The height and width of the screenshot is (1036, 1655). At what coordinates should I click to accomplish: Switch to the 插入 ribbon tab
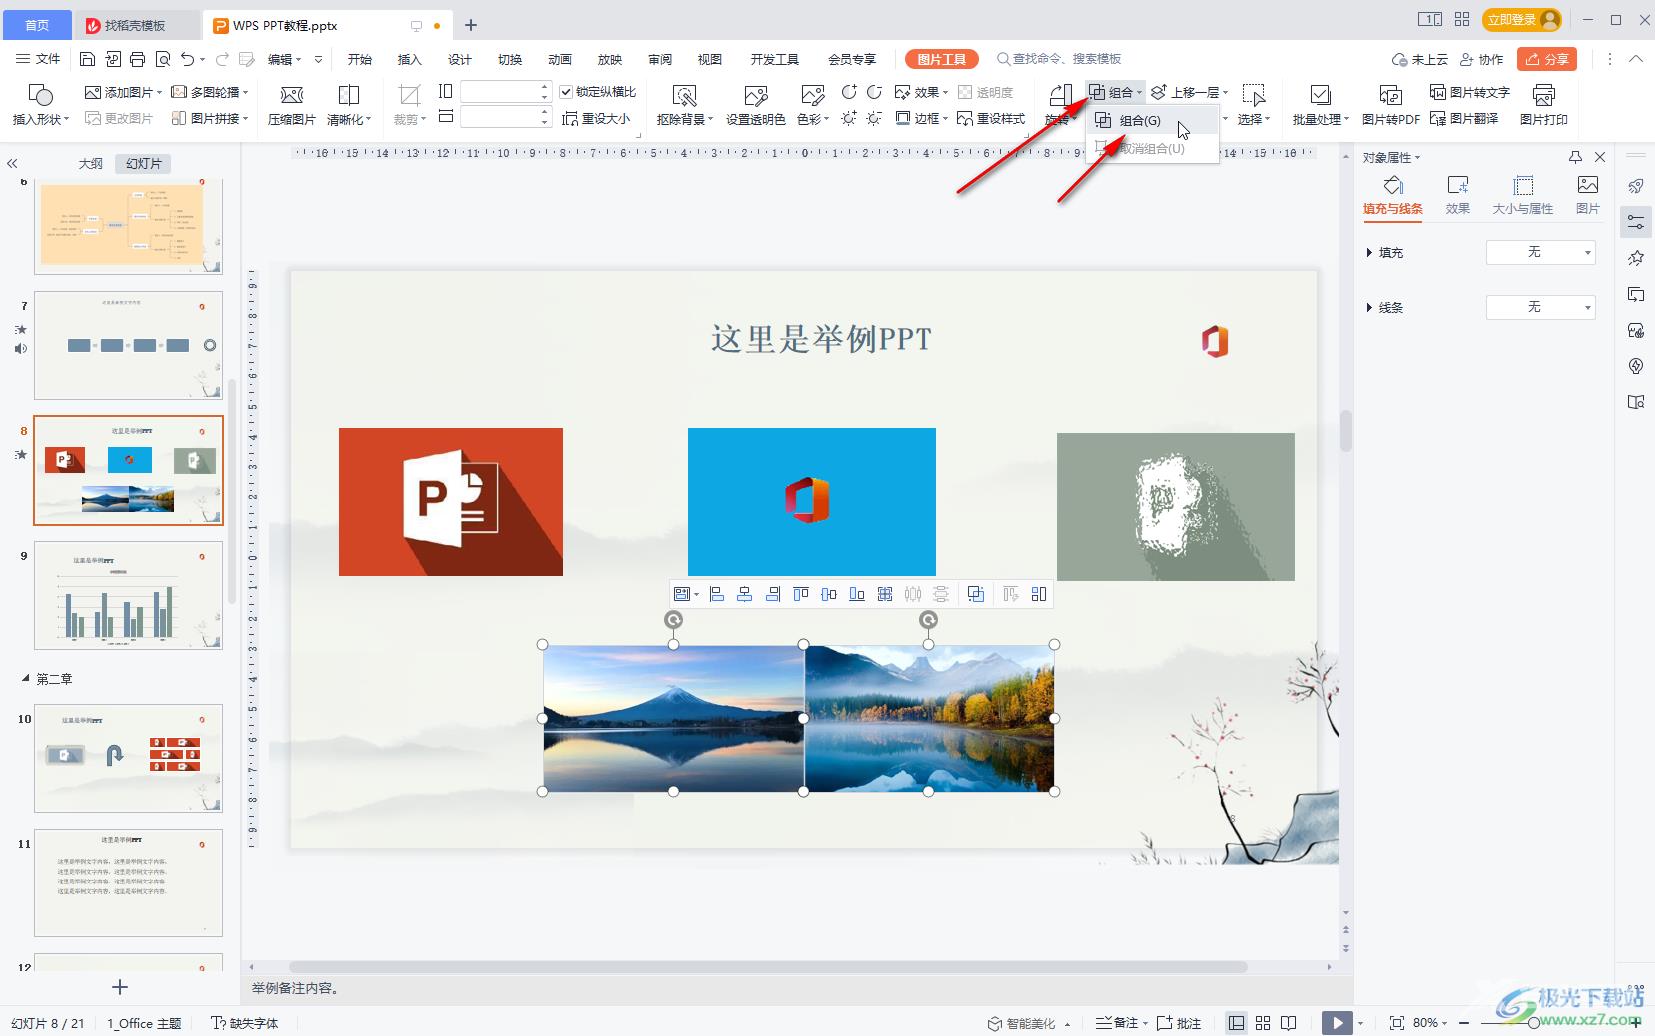click(410, 59)
